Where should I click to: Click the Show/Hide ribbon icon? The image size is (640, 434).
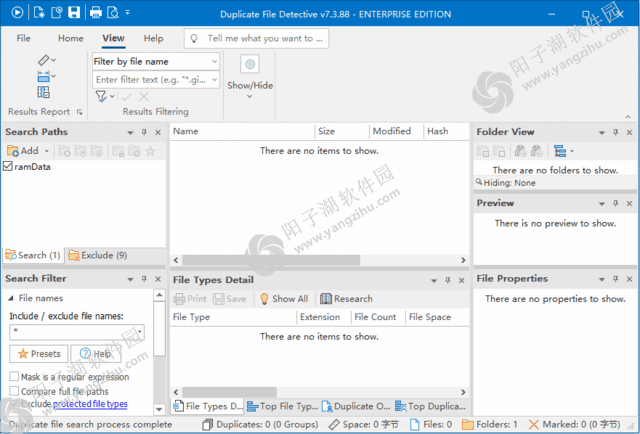(x=250, y=64)
